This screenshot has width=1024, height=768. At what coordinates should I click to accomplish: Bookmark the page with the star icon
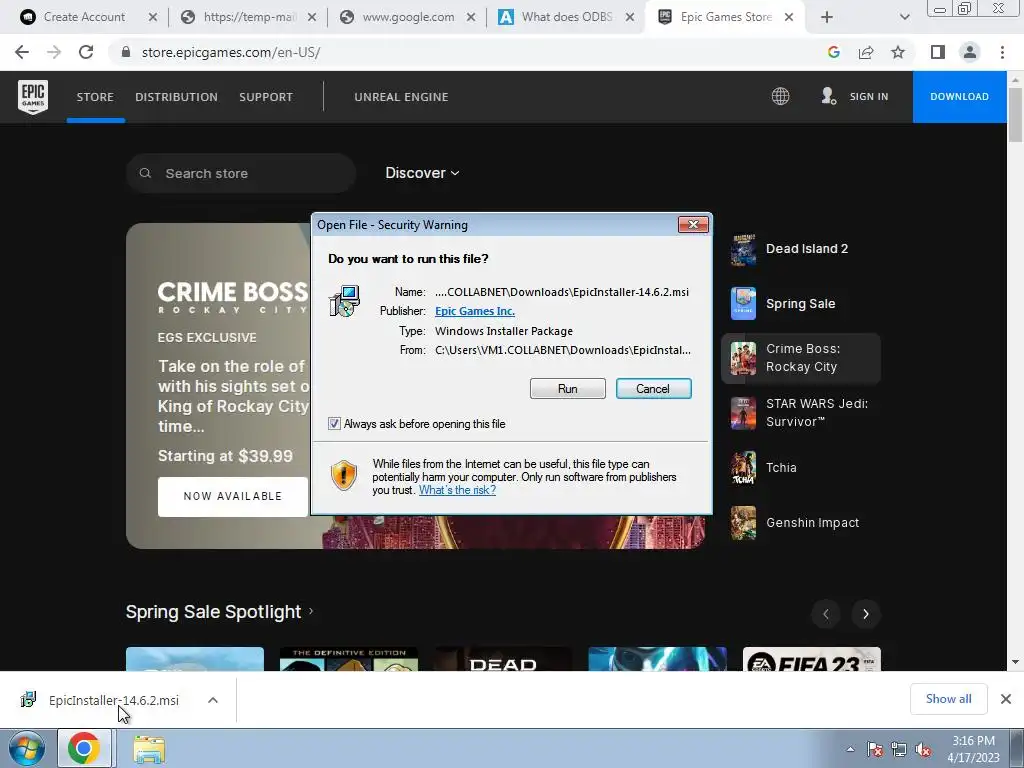[898, 52]
